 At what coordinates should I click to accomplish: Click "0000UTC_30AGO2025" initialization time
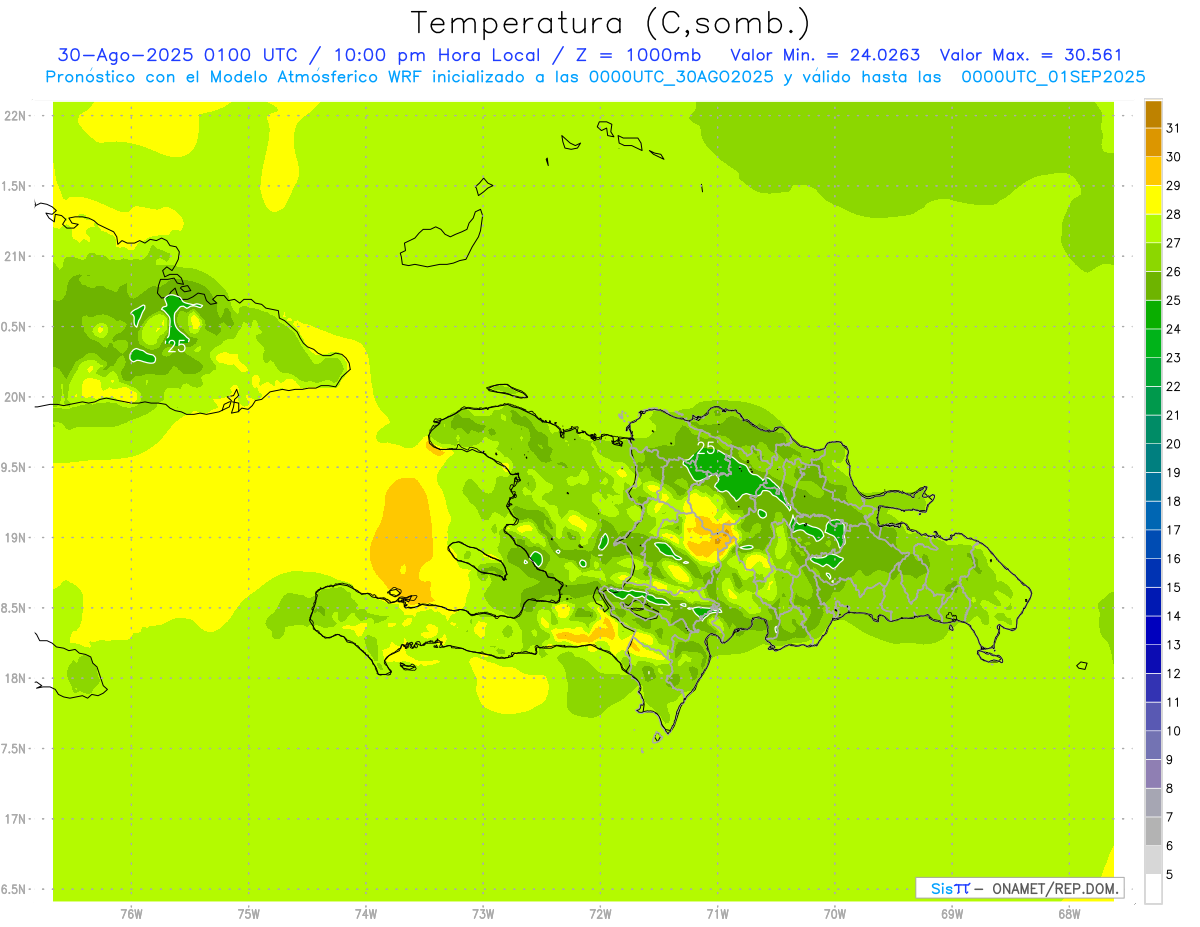tap(680, 76)
